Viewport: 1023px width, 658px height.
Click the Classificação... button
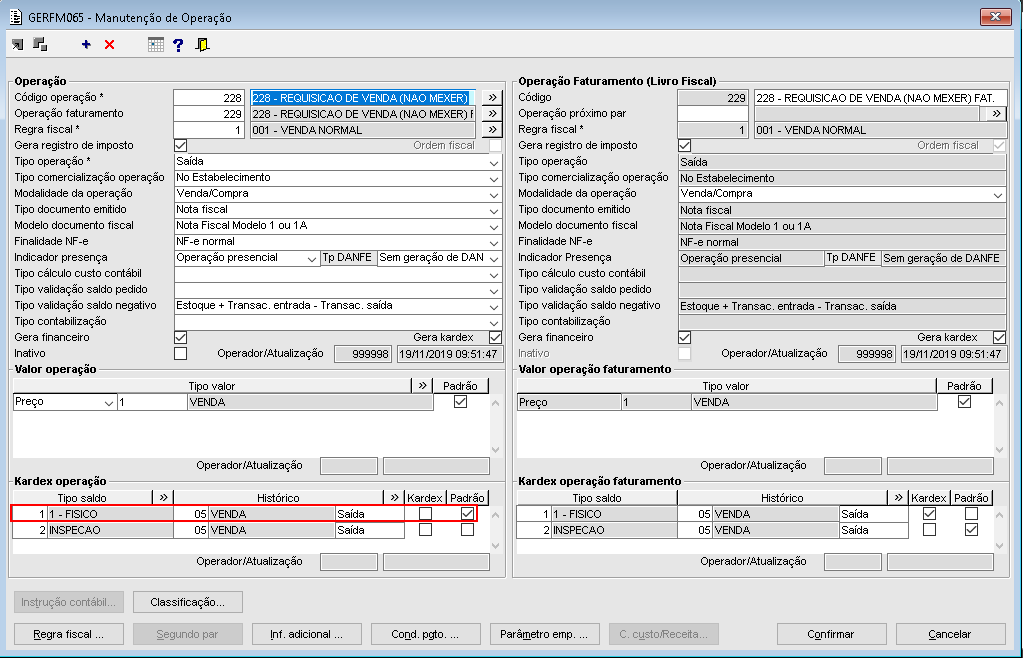[x=188, y=602]
